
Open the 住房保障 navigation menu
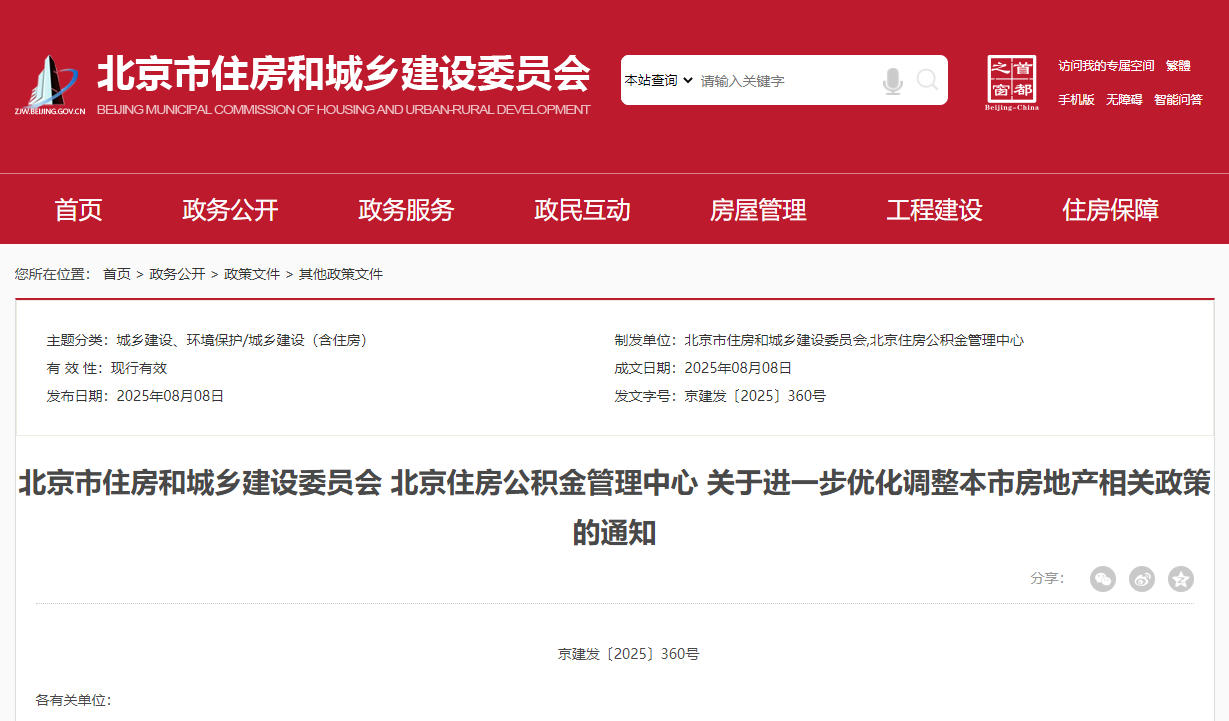coord(1110,210)
